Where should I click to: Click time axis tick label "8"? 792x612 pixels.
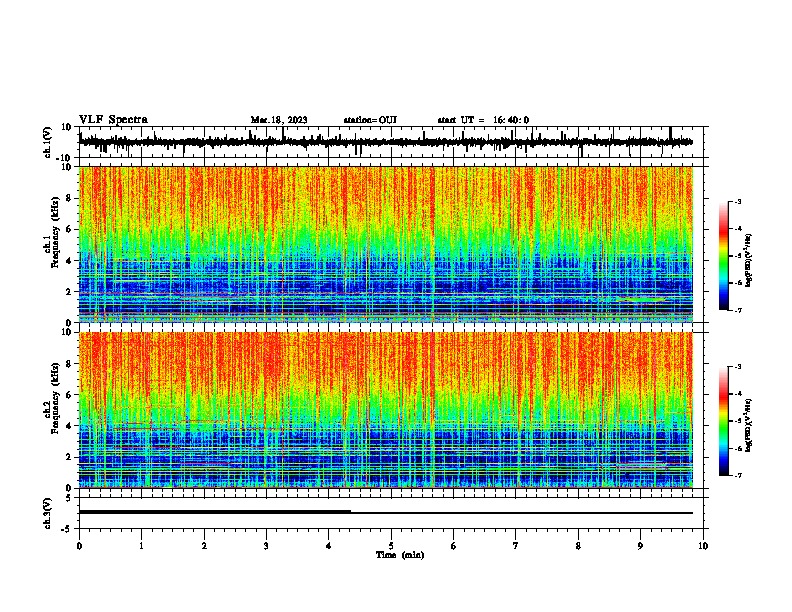578,546
